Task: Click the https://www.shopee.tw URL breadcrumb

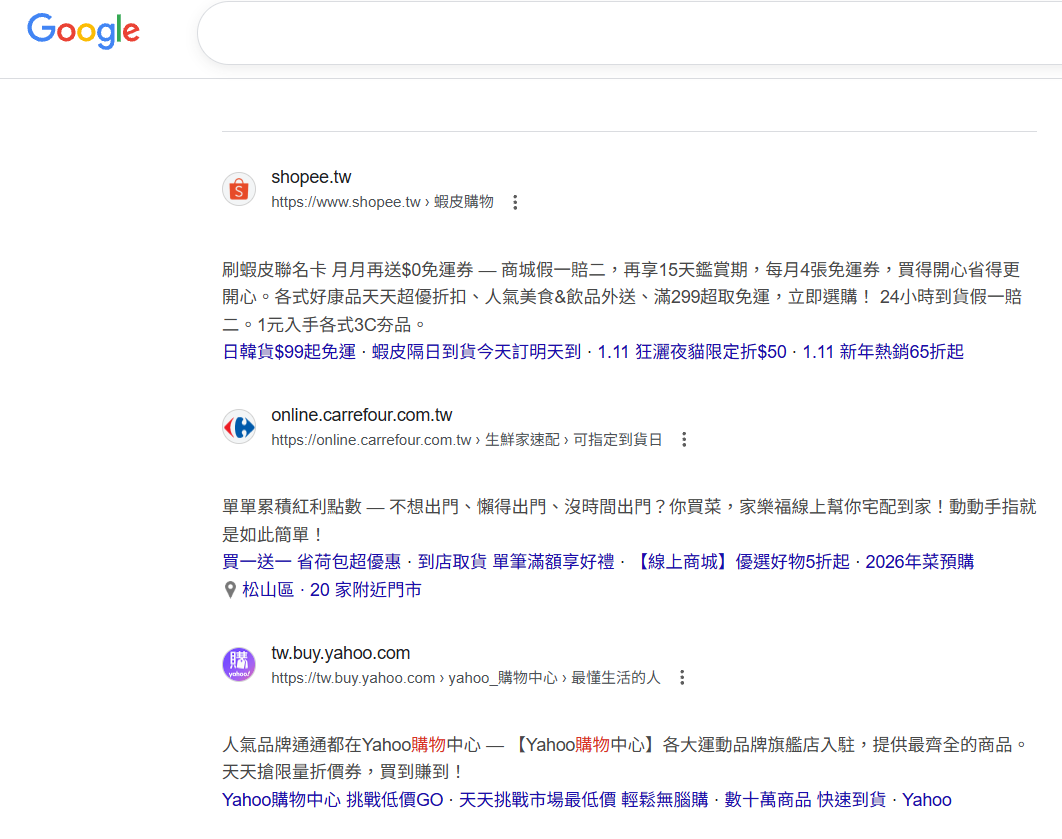Action: 382,202
